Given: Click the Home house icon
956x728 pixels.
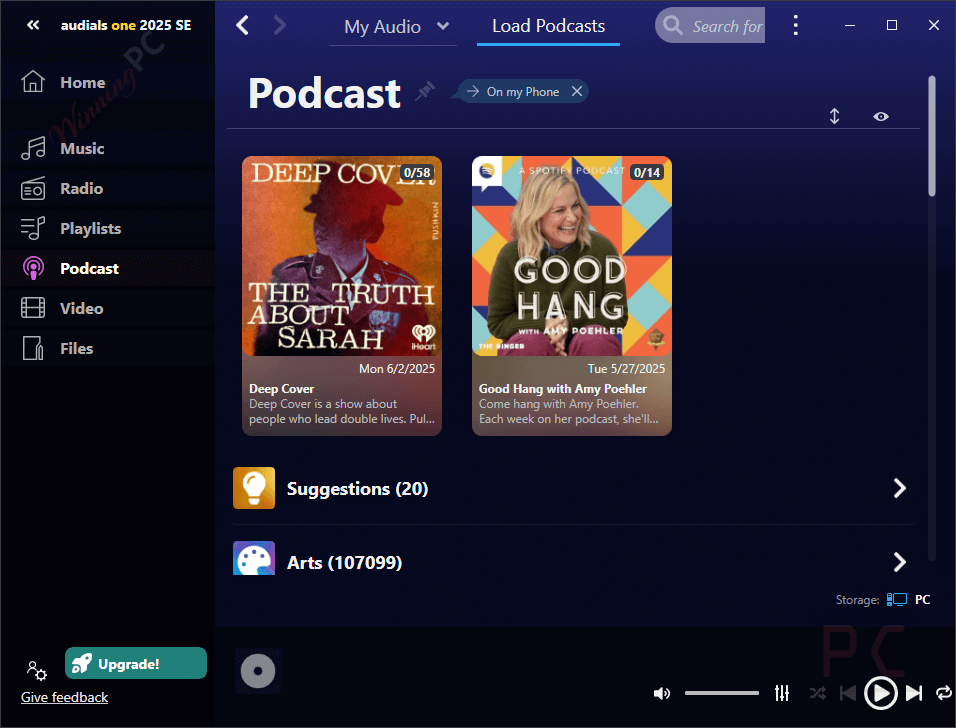Looking at the screenshot, I should point(33,82).
